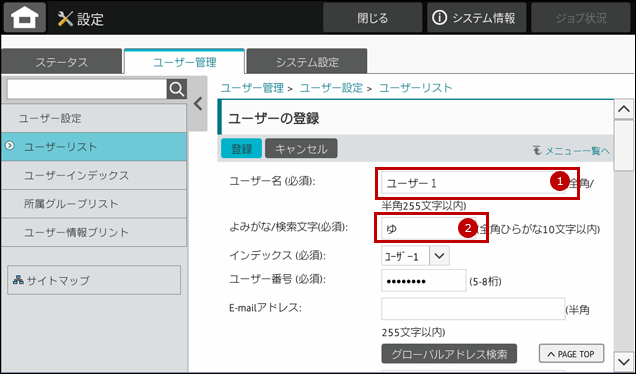Open 所属グループリスト in the sidebar
The image size is (636, 374).
[x=94, y=204]
